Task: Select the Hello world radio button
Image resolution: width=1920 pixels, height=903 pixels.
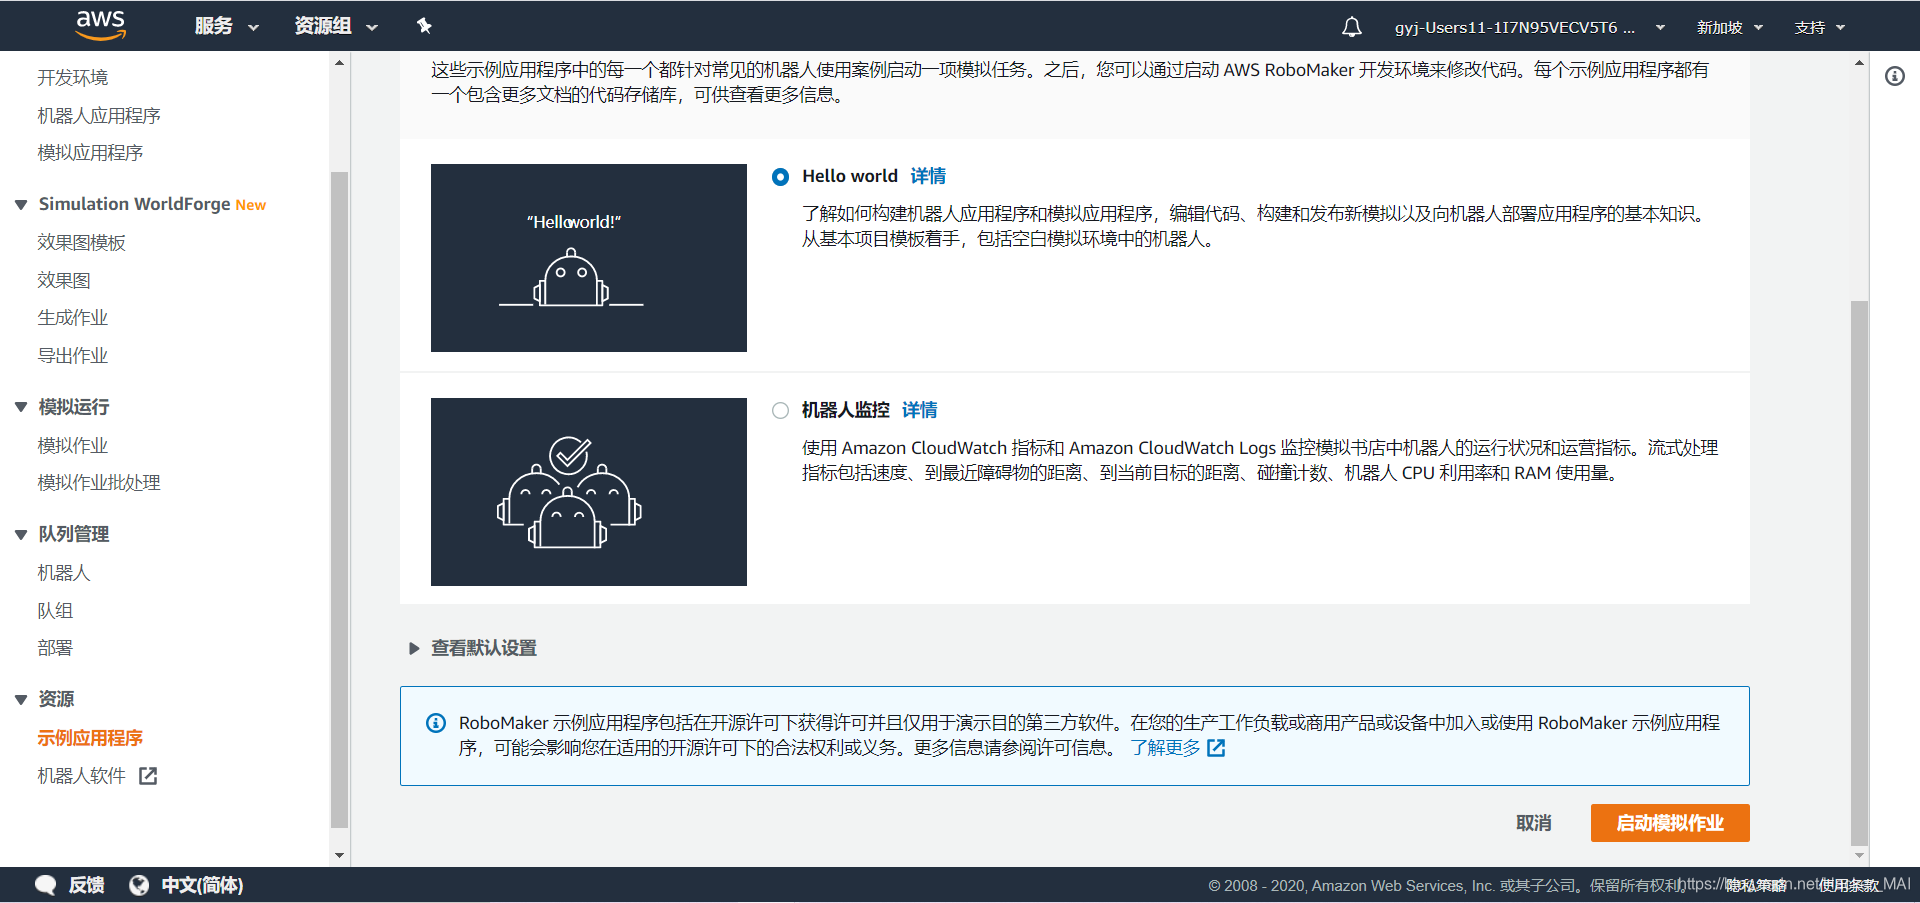Action: coord(781,177)
